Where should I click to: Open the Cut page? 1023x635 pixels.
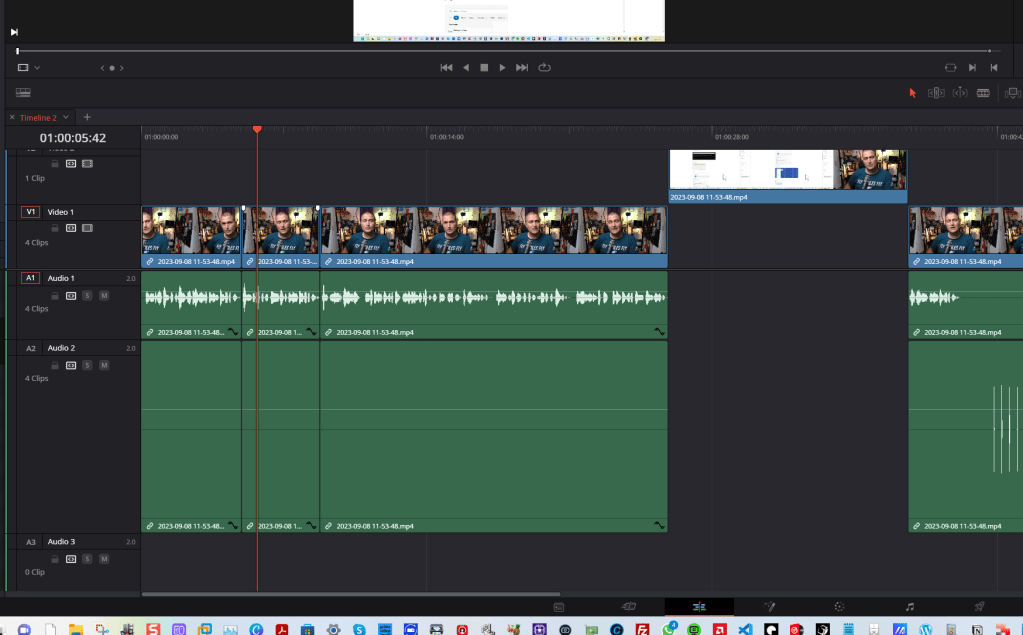click(x=629, y=607)
